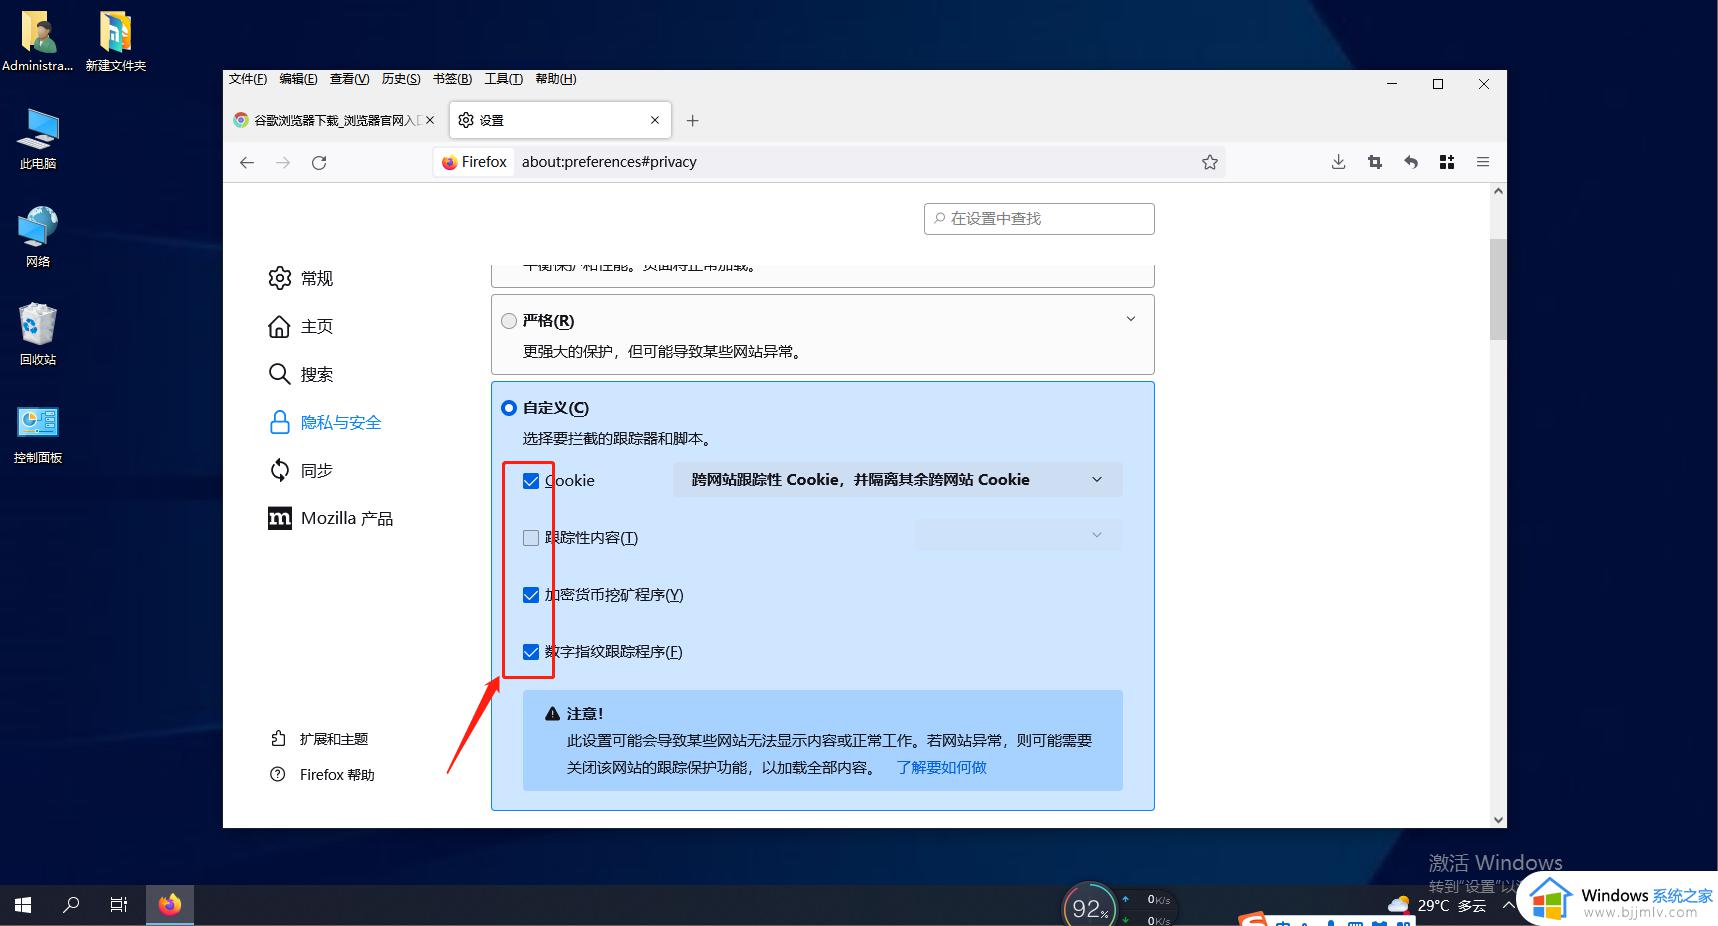Open Firefox 帮助 link
The width and height of the screenshot is (1718, 926).
click(322, 775)
